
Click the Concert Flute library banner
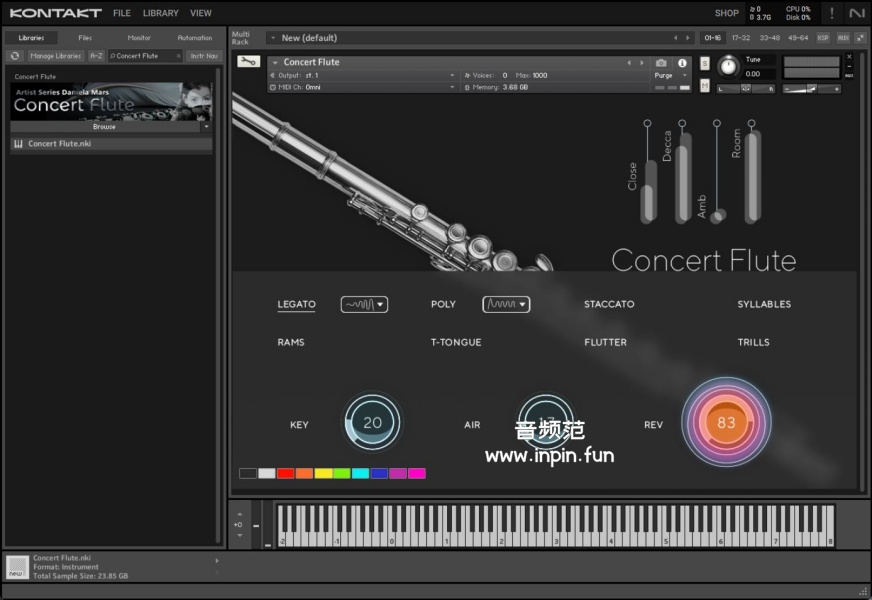tap(111, 102)
